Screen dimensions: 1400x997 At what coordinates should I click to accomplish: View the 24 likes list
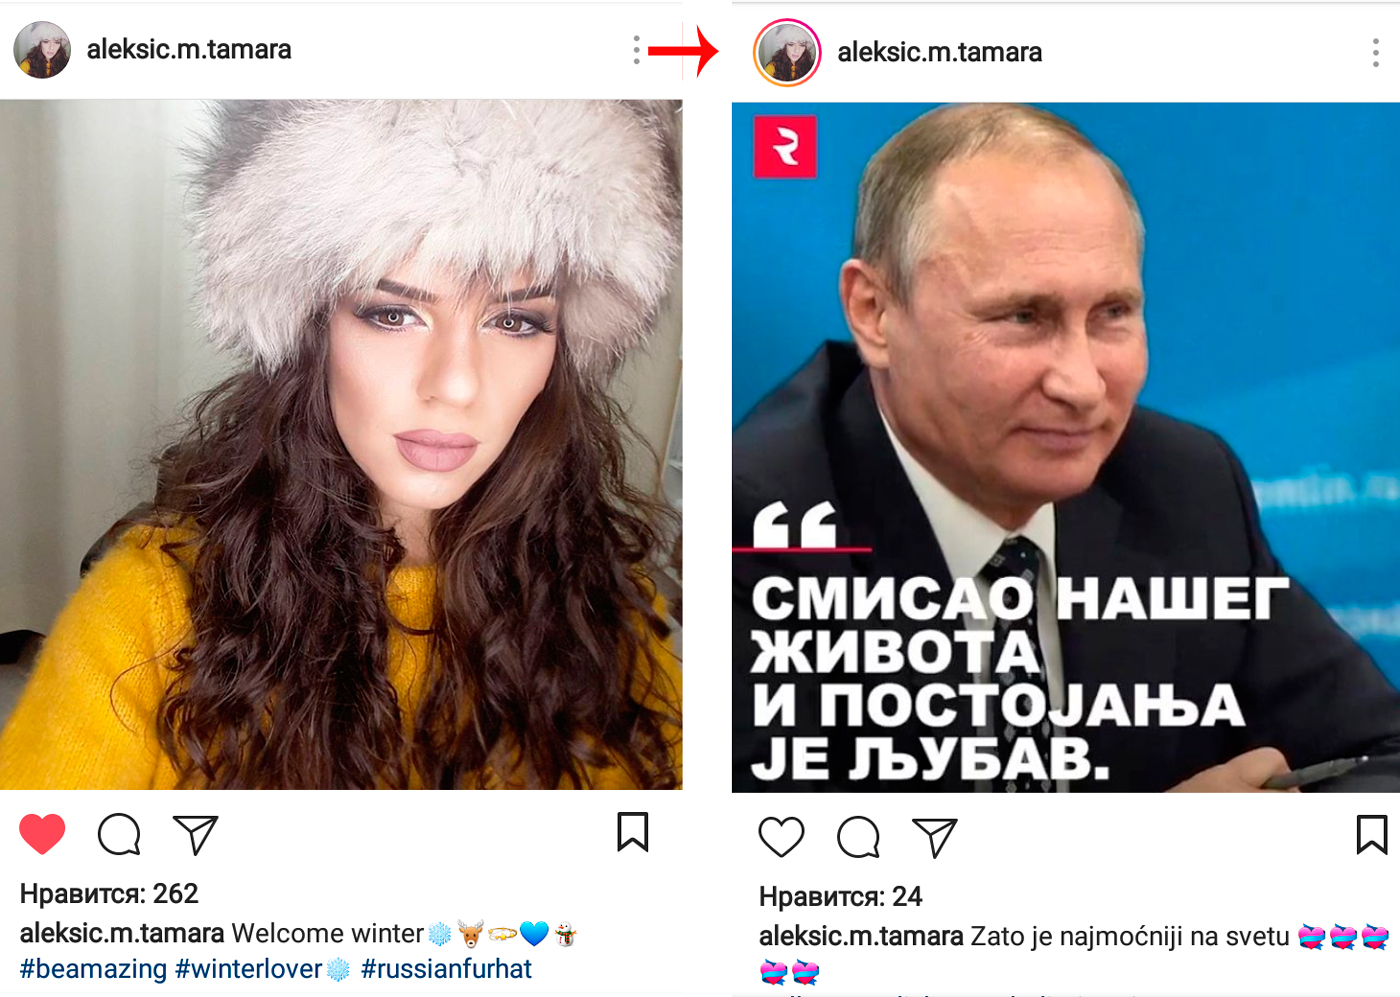click(x=840, y=896)
